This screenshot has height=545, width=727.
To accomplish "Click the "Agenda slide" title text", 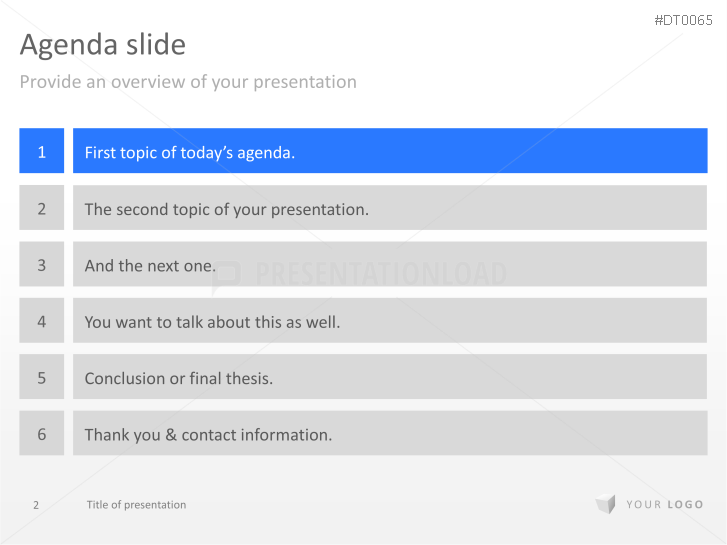I will 102,45.
